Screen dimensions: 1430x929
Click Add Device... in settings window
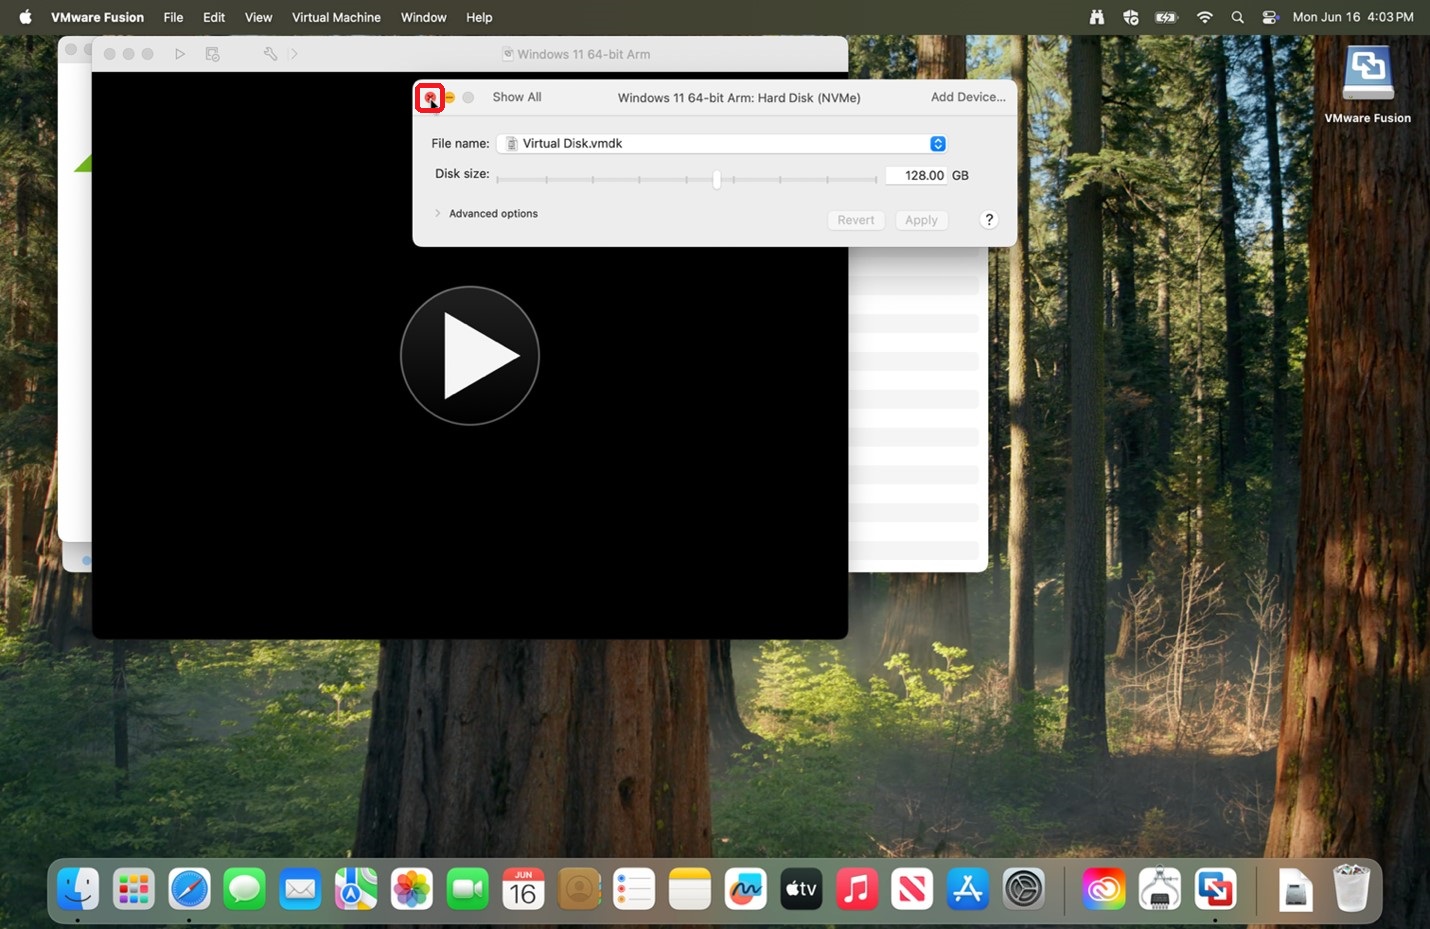click(968, 97)
